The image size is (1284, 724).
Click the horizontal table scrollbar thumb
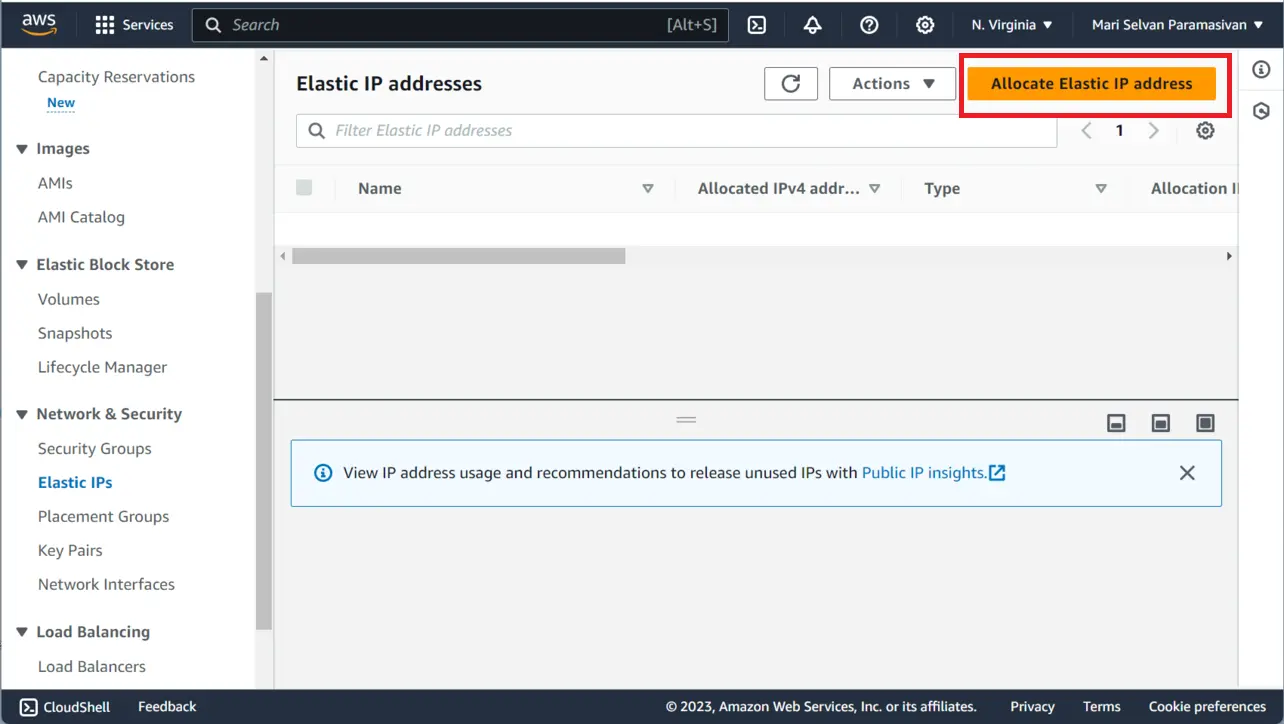[458, 256]
